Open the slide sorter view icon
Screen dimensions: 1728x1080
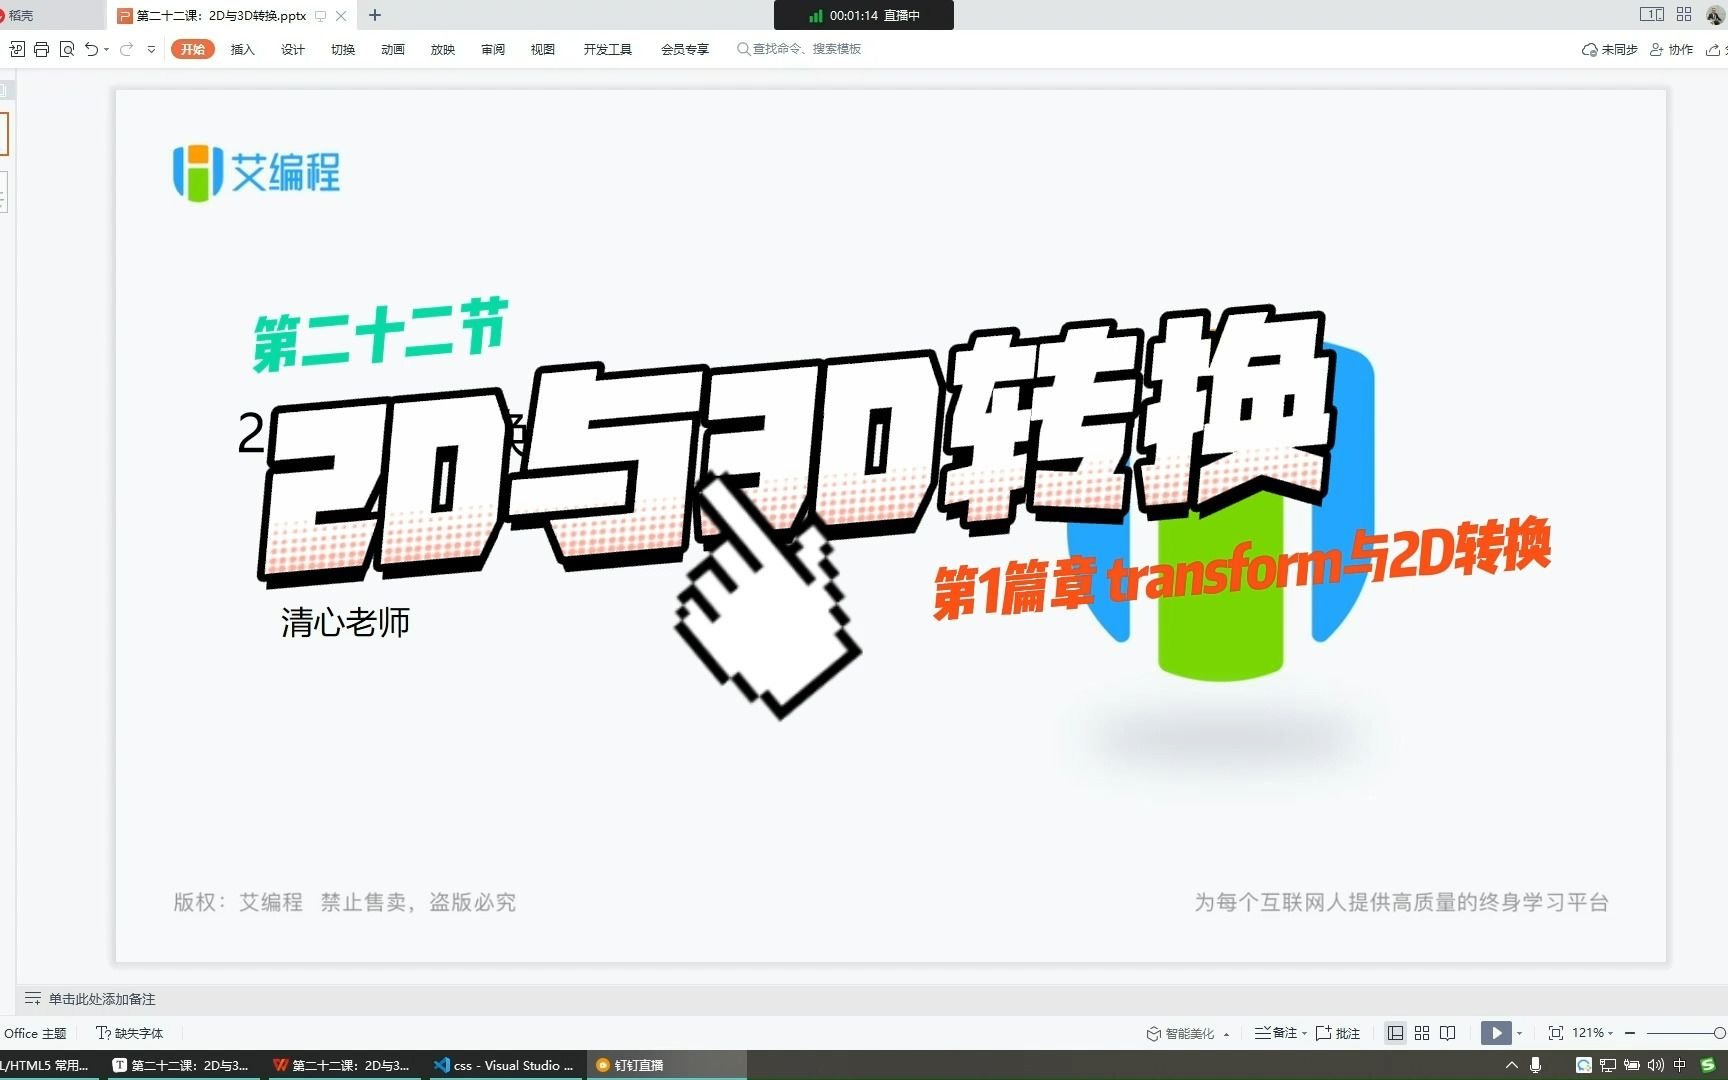(x=1422, y=1033)
